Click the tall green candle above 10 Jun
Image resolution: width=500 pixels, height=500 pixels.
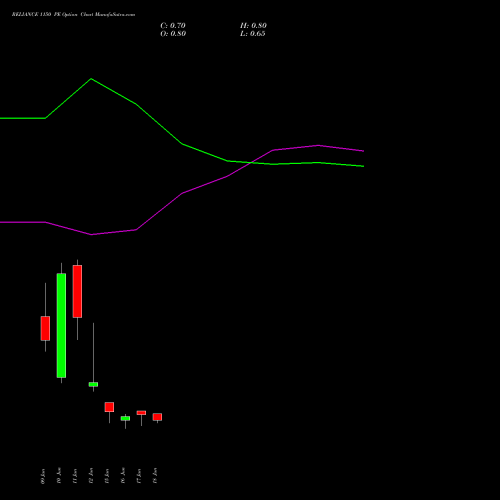coord(61,325)
